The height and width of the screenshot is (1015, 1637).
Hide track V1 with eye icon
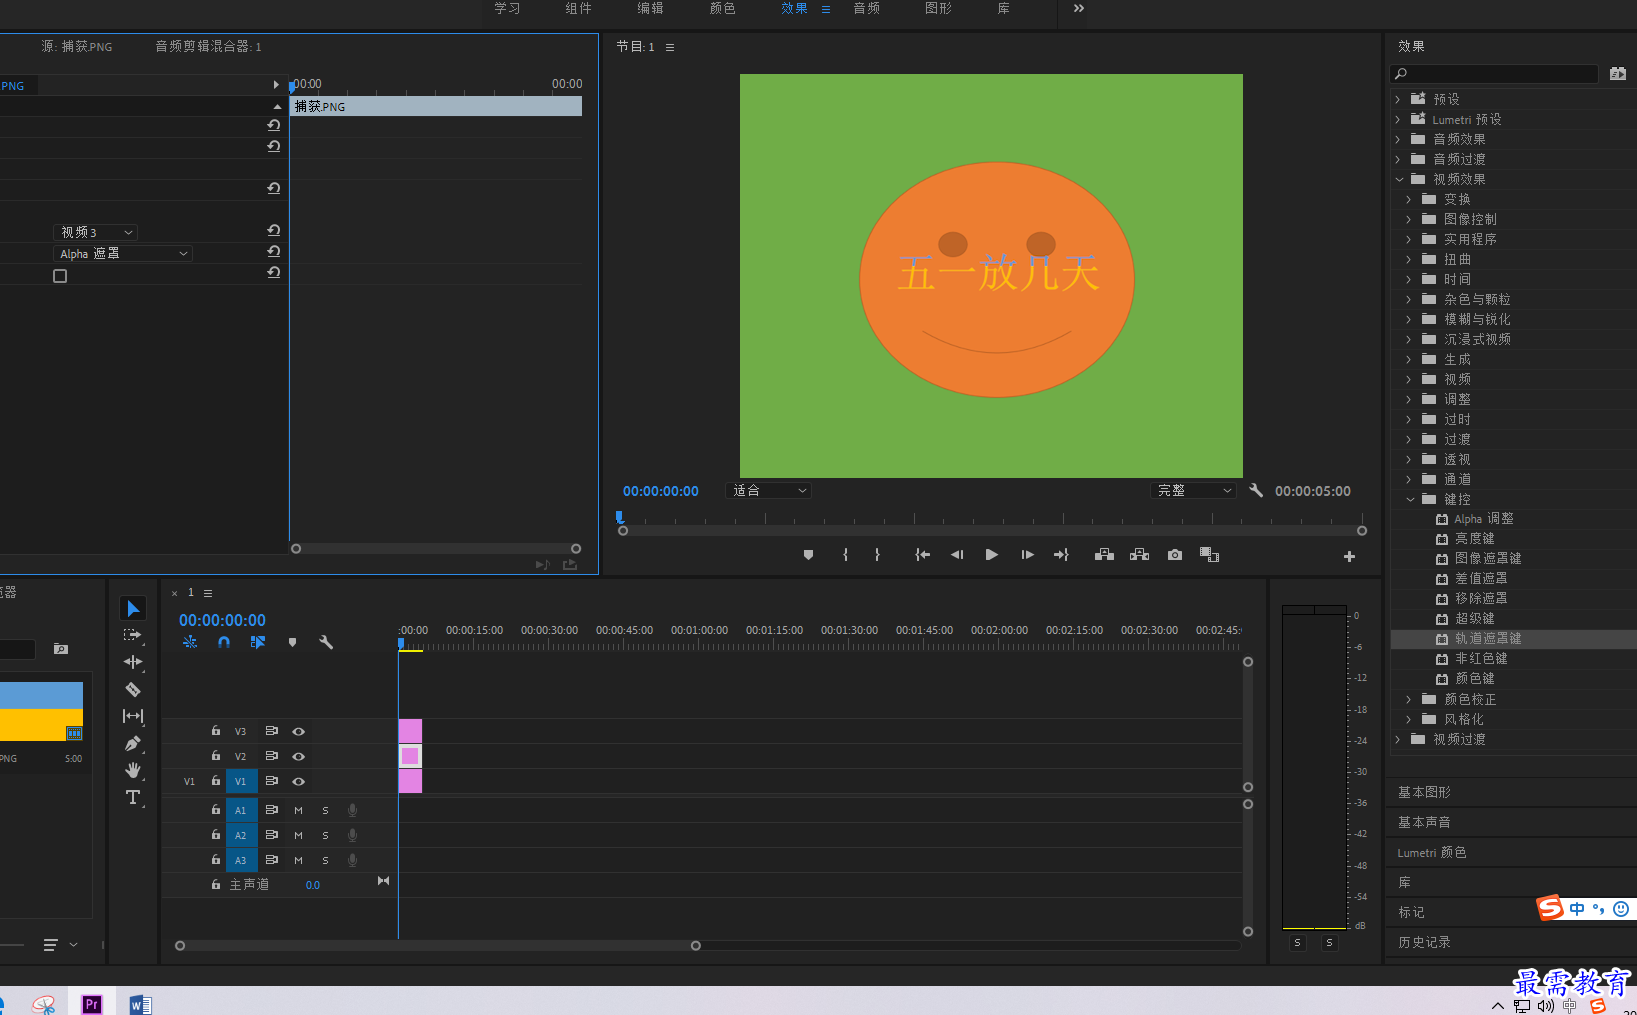298,781
